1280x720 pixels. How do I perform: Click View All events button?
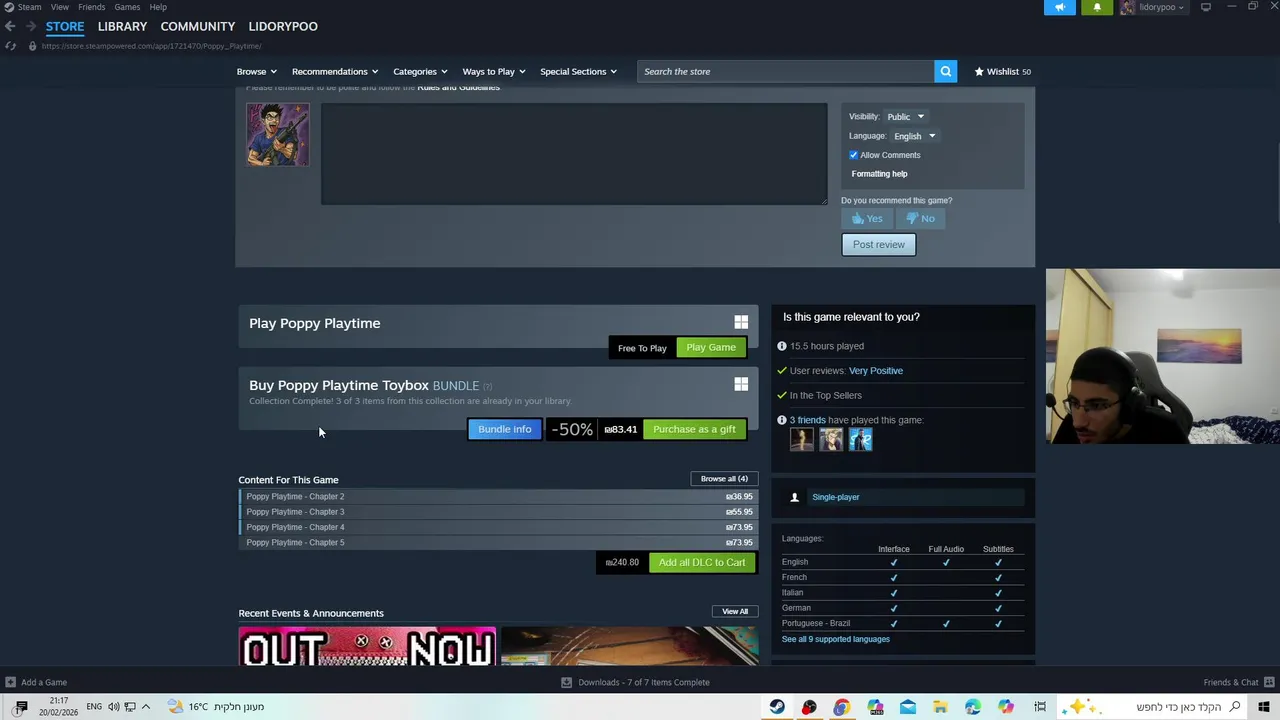click(735, 611)
